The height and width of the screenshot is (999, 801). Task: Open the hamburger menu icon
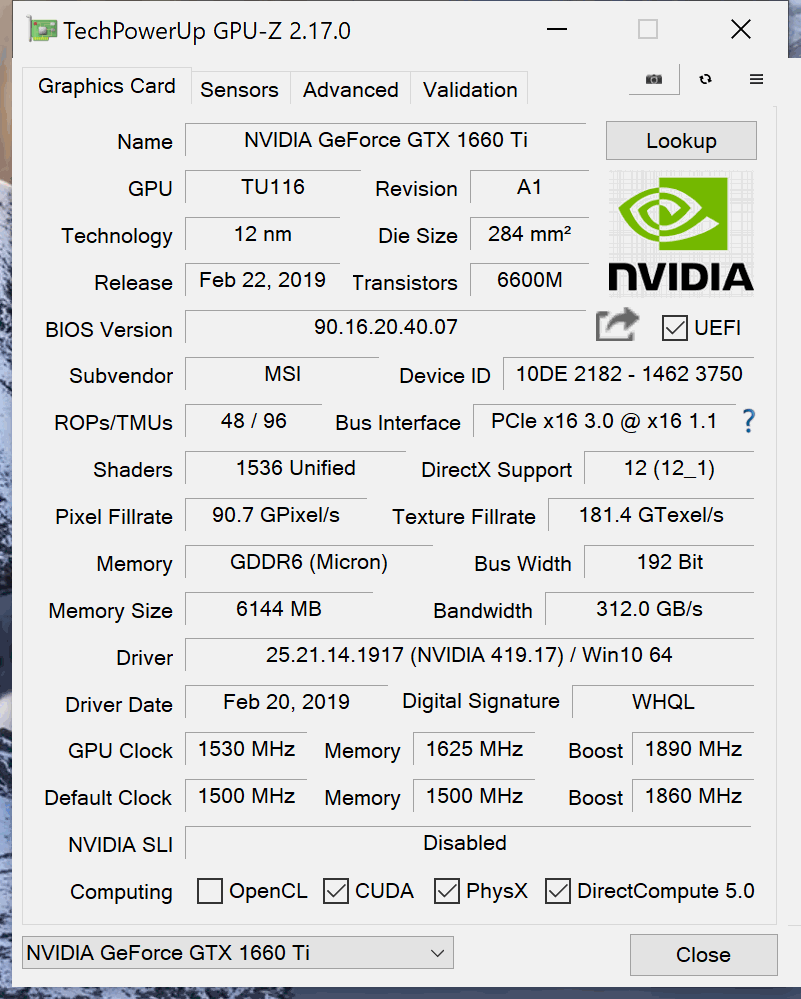pyautogui.click(x=756, y=79)
